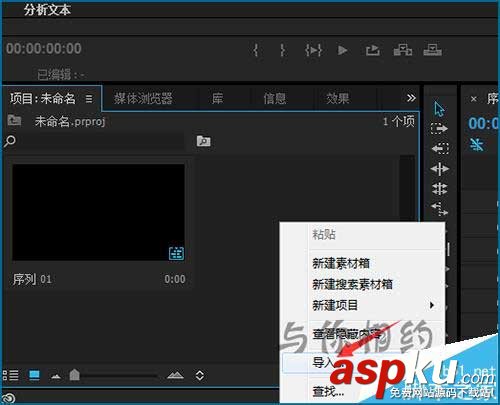Select the 序列 01 thumbnail
Viewport: 500px width, 405px height.
tap(98, 212)
